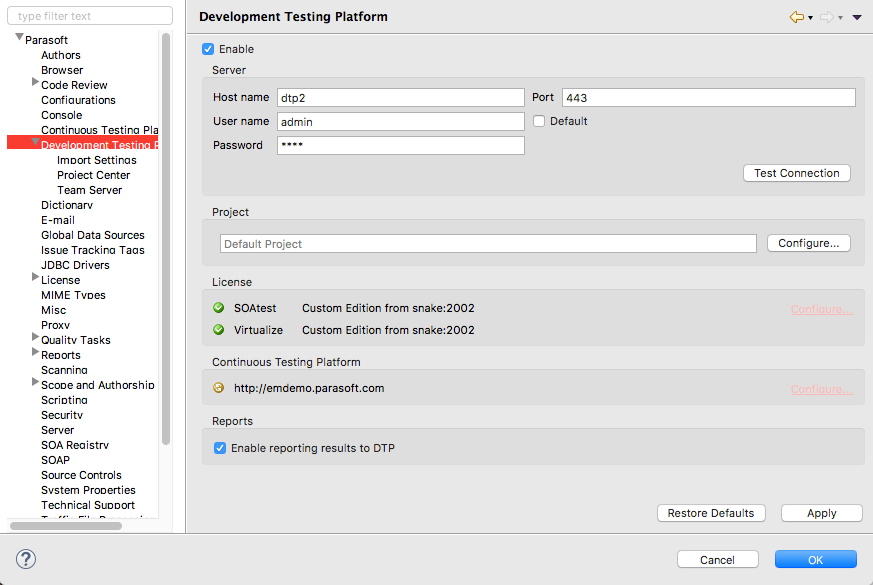Select Code Review in the tree
The height and width of the screenshot is (585, 873).
point(74,85)
